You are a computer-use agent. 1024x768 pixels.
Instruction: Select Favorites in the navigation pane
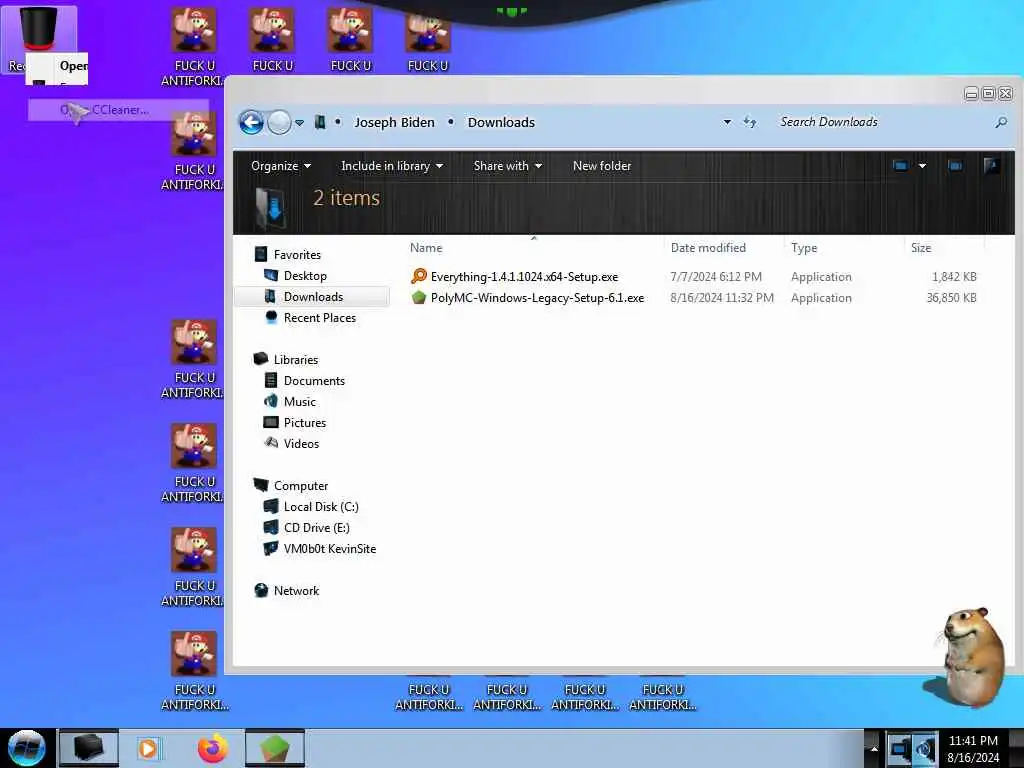click(x=297, y=255)
